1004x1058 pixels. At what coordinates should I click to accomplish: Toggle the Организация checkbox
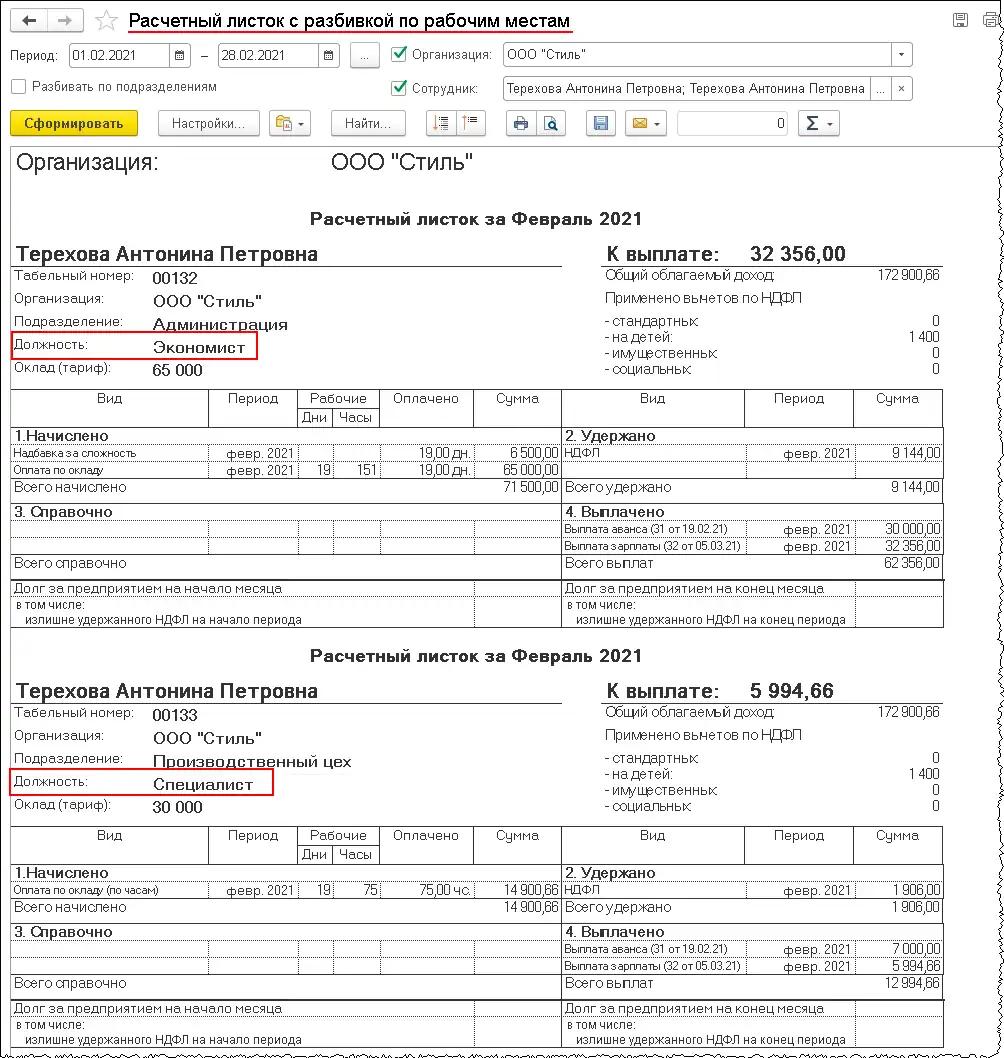pyautogui.click(x=399, y=54)
